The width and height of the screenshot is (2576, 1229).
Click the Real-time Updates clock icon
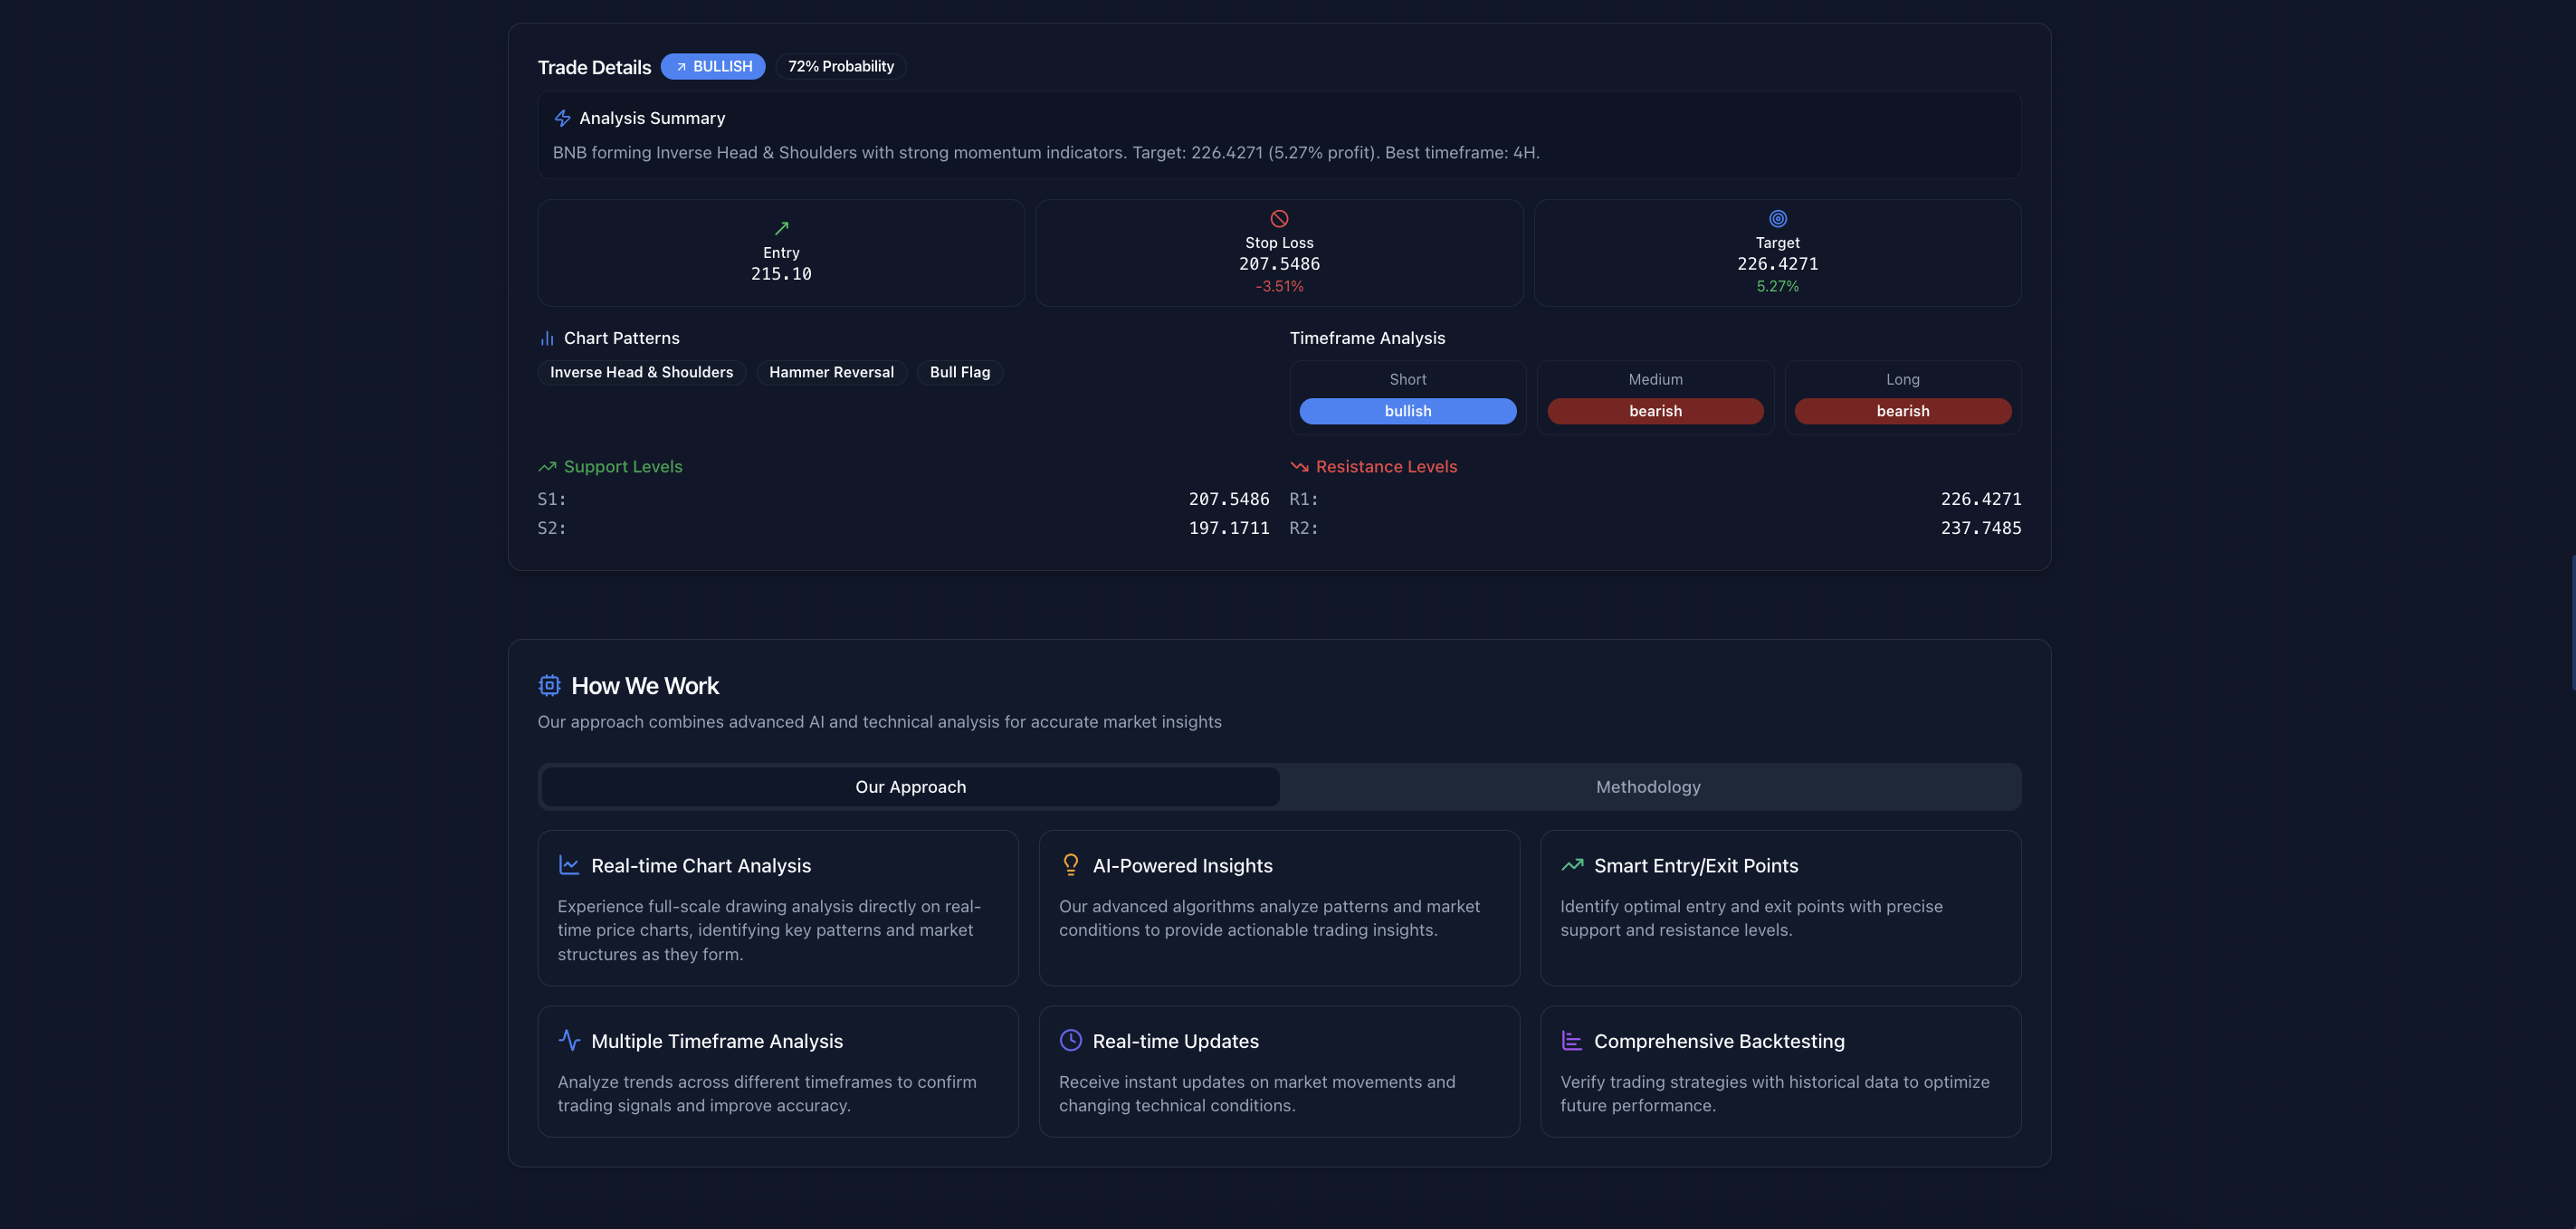1070,1040
